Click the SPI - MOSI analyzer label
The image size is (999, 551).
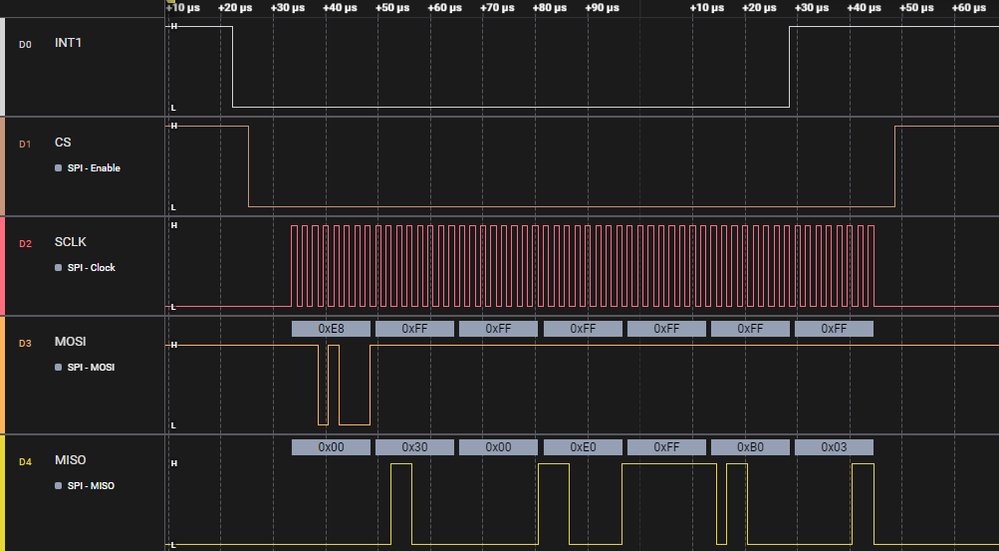[91, 368]
